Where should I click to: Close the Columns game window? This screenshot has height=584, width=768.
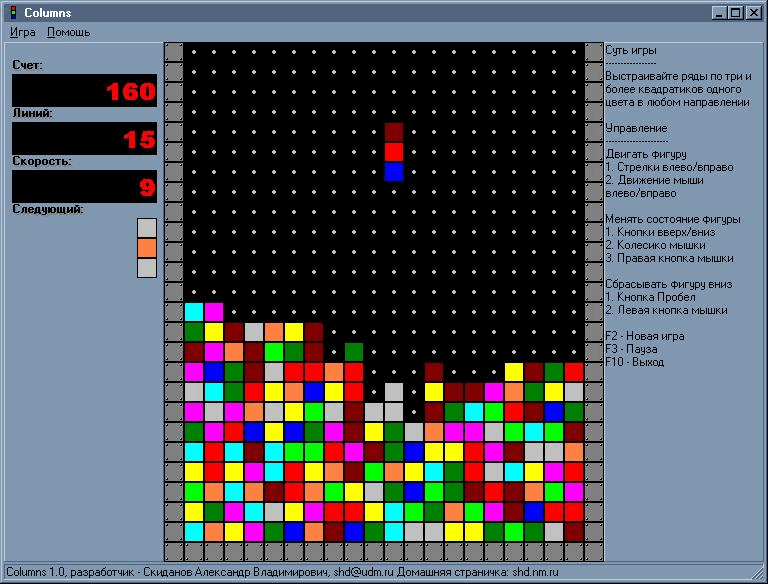pos(753,12)
